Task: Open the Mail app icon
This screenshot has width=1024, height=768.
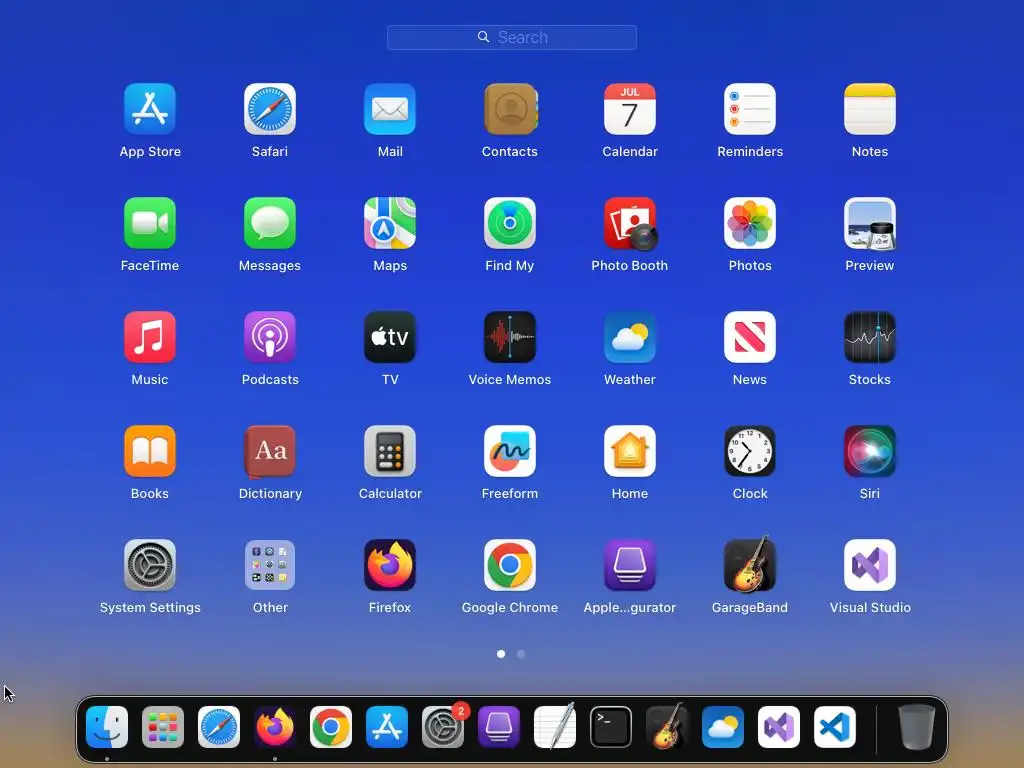Action: pos(390,108)
